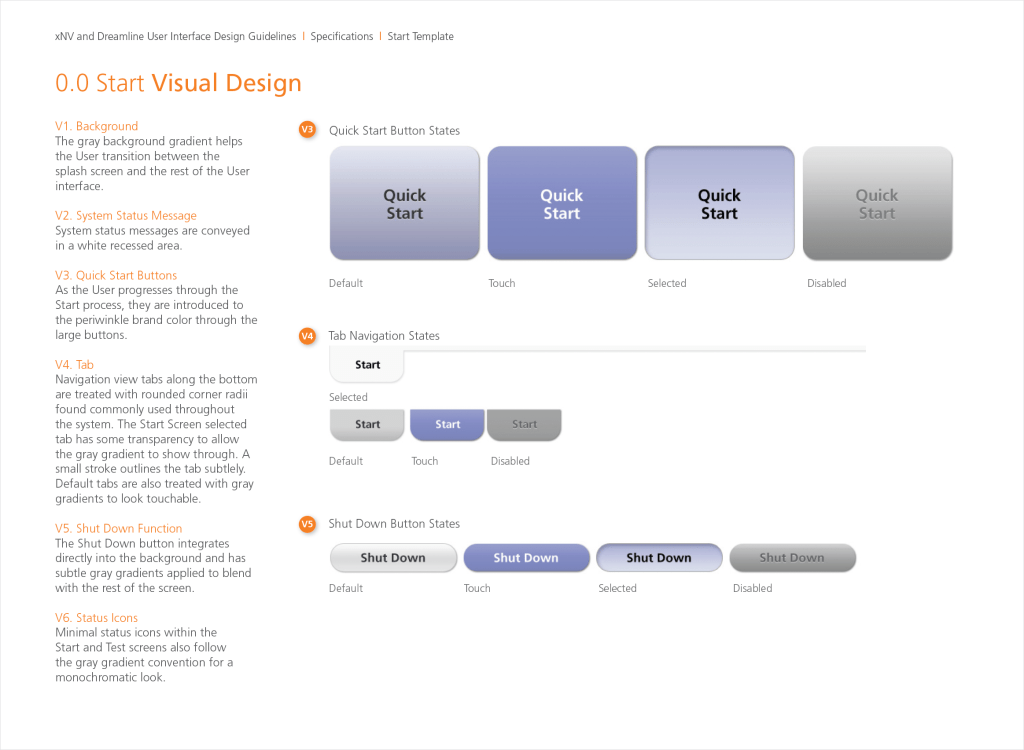Click Start Template in the breadcrumb
1024x750 pixels.
(x=420, y=36)
